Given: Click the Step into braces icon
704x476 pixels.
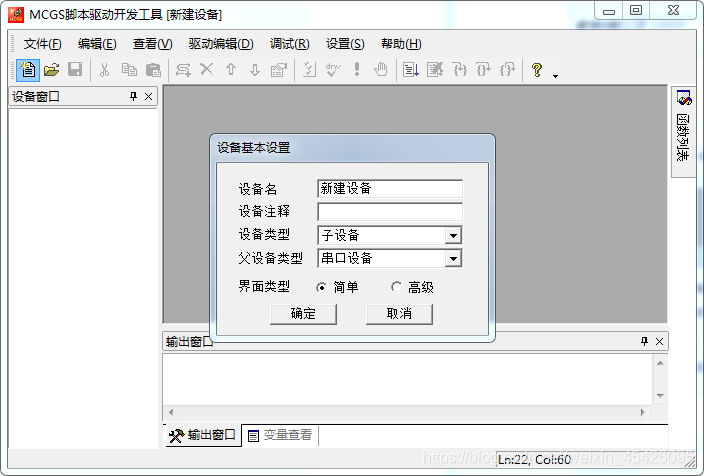Looking at the screenshot, I should pos(459,70).
